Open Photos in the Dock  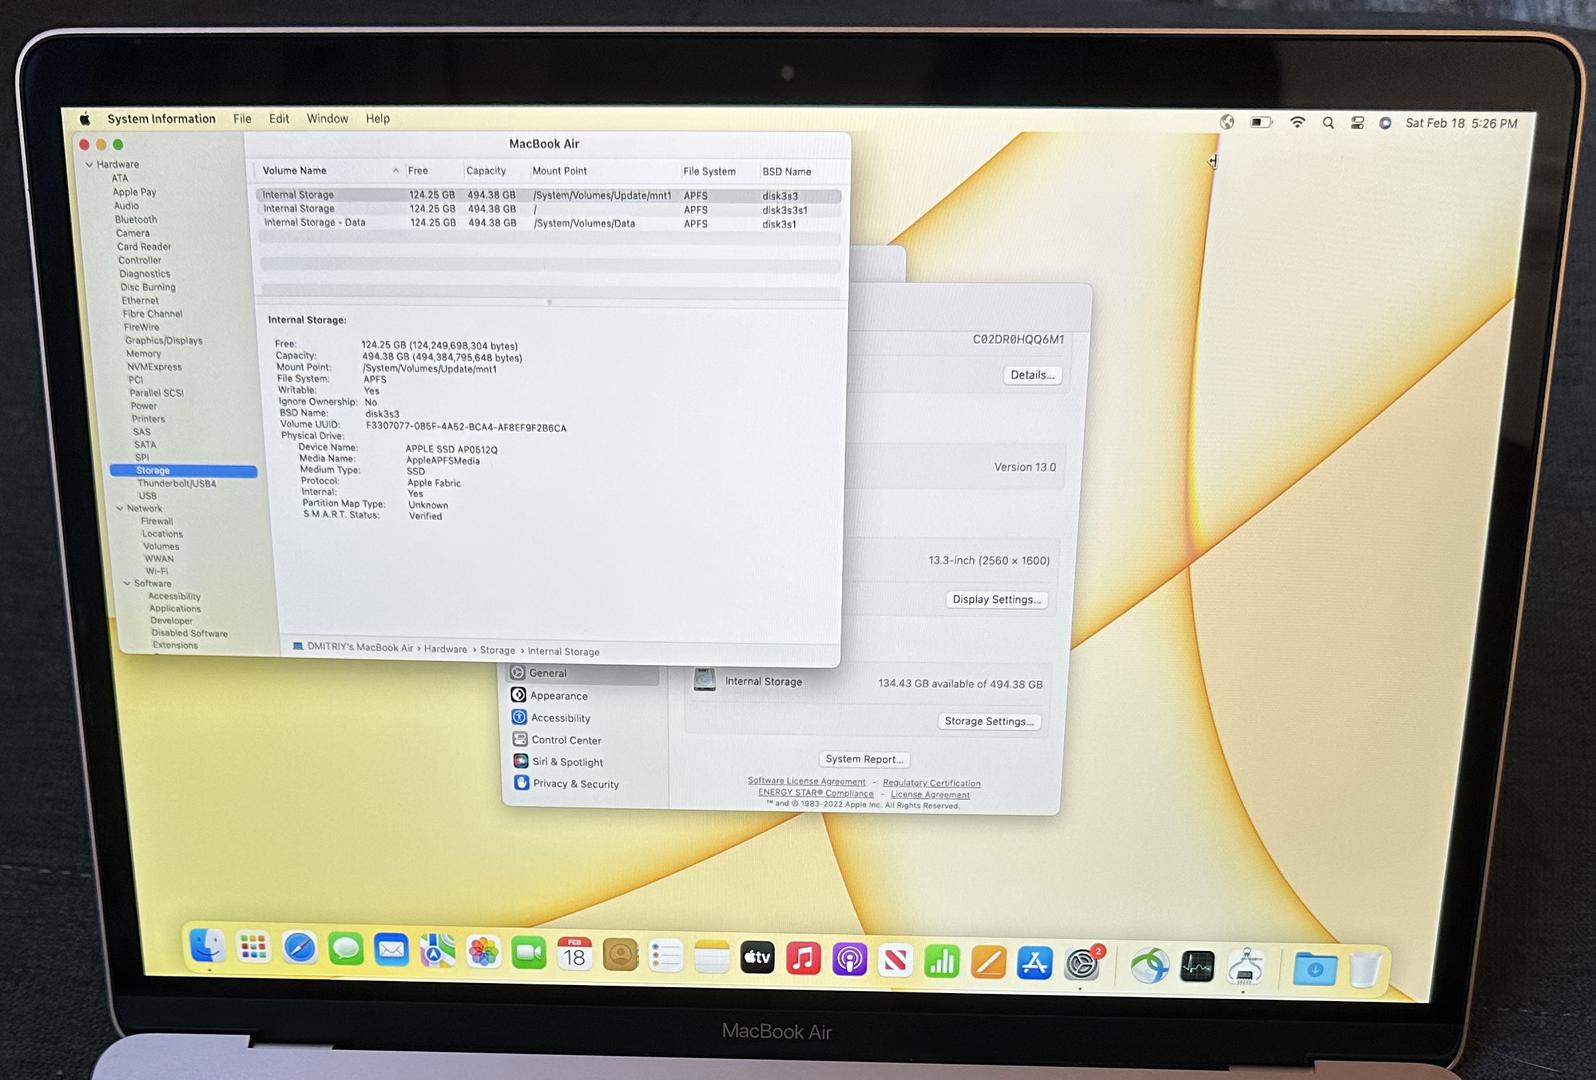(x=483, y=952)
